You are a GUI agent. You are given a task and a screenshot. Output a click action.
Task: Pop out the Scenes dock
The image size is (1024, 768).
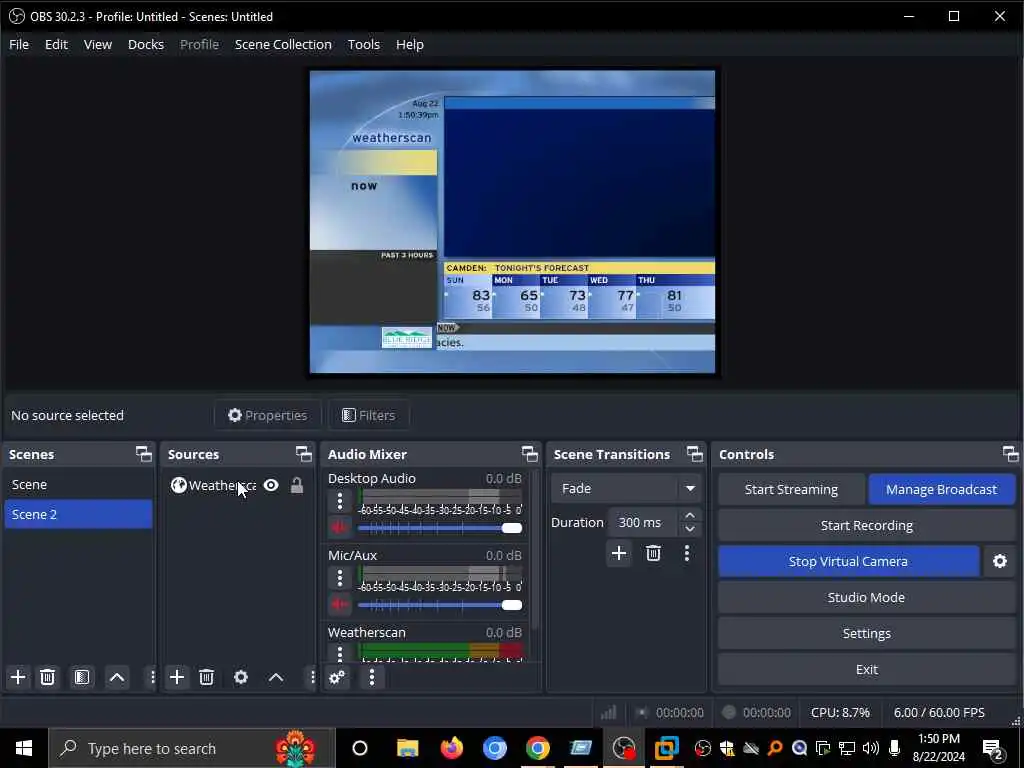point(144,454)
